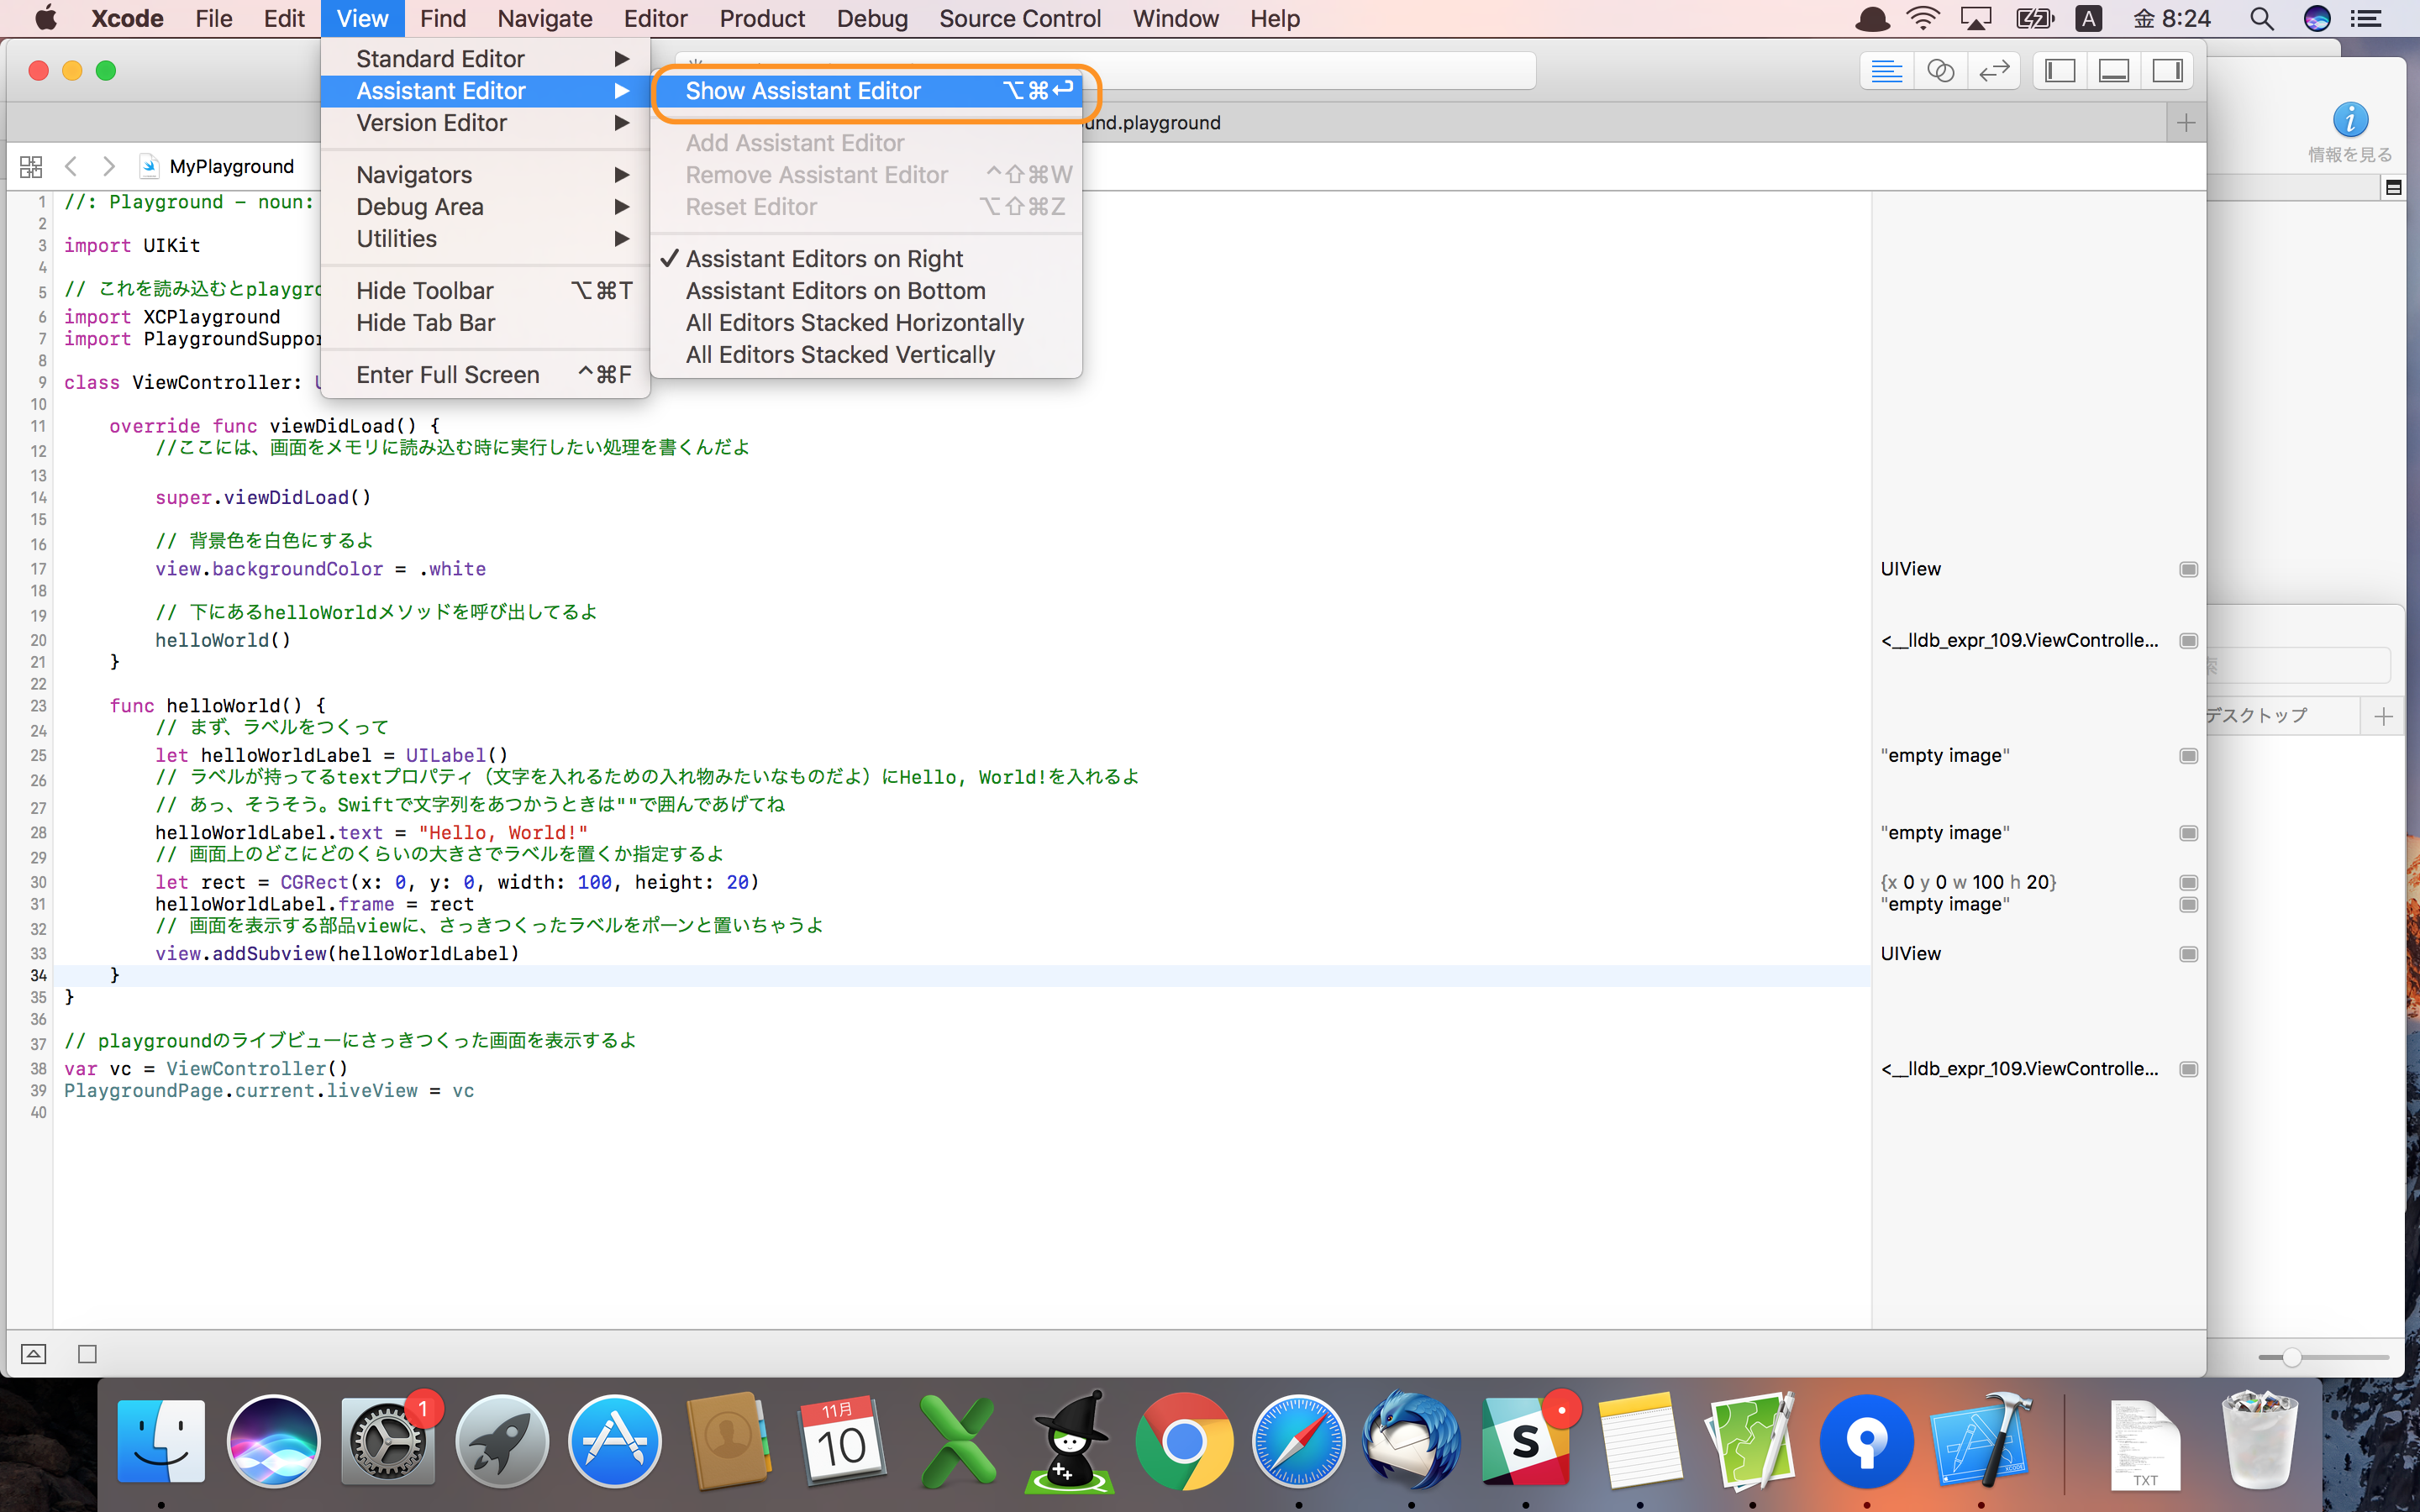Expand the Navigators submenu
2420x1512 pixels.
(486, 175)
